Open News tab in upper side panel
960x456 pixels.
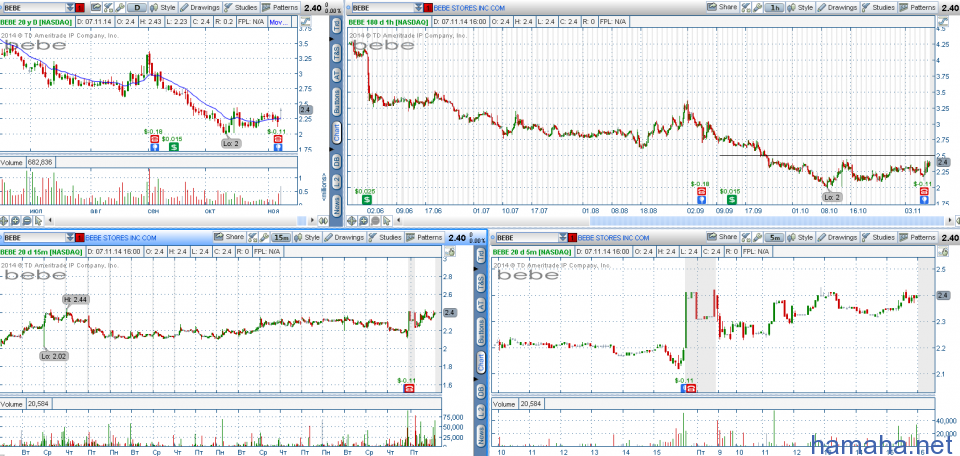tap(336, 205)
